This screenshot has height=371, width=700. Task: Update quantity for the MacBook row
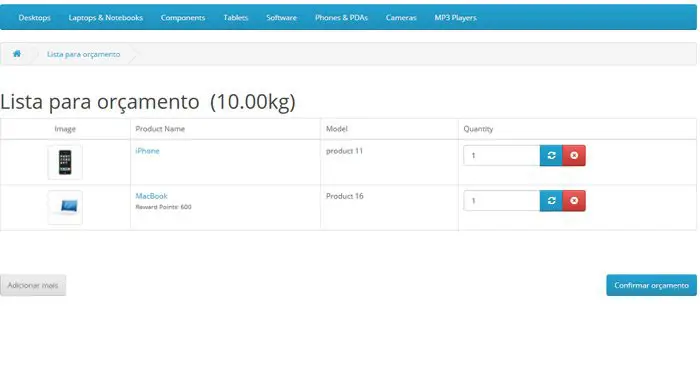(x=551, y=201)
